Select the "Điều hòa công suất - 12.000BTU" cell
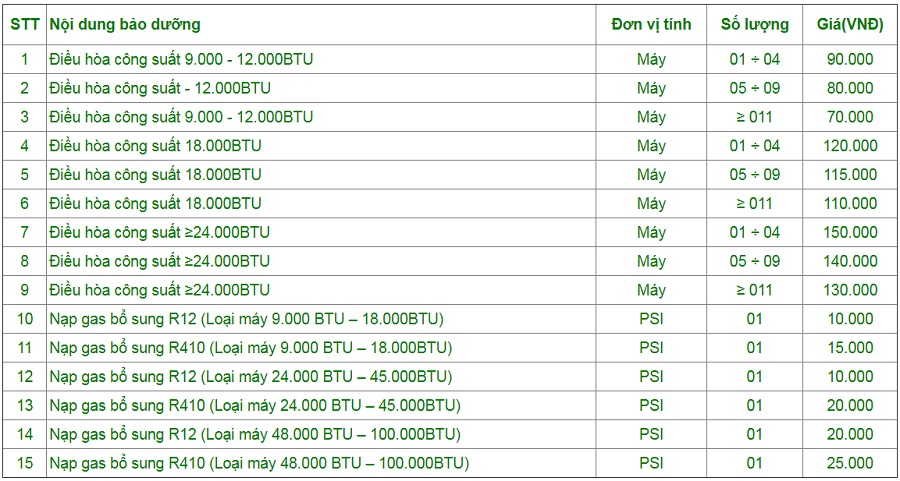Image resolution: width=900 pixels, height=481 pixels. 160,88
